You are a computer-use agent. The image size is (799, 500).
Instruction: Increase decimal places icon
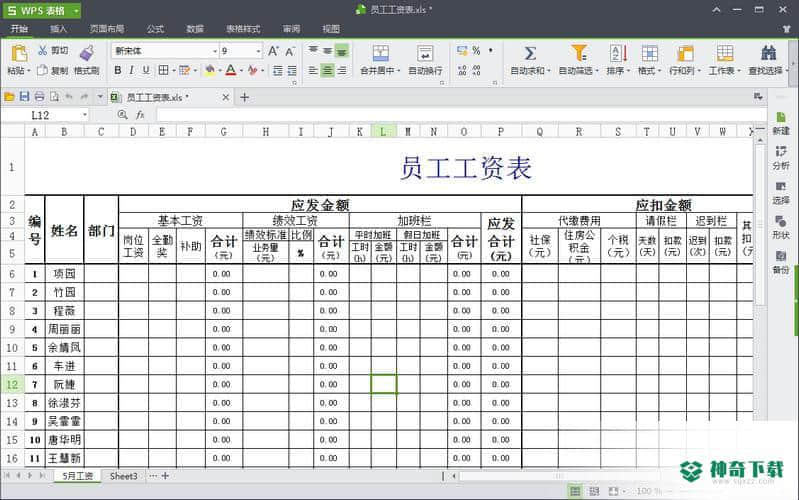(x=462, y=70)
